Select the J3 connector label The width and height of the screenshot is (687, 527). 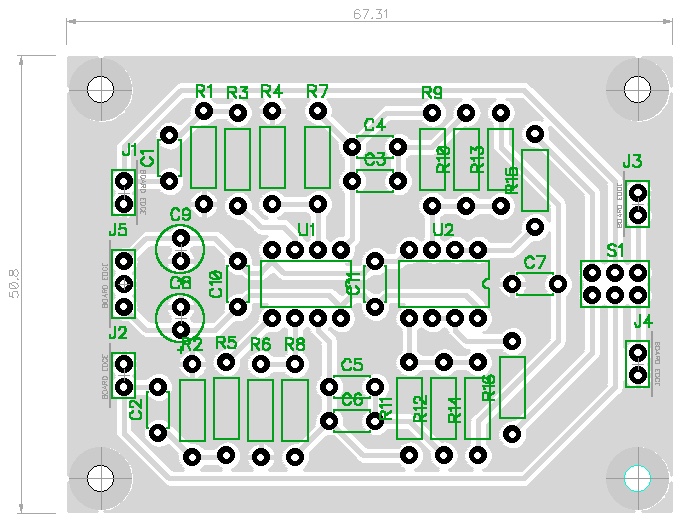point(632,162)
